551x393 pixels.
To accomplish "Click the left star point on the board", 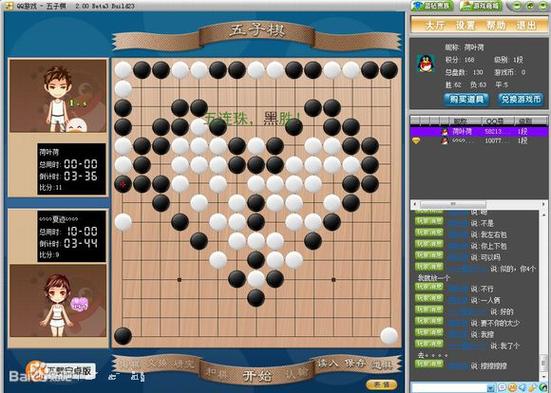I will pyautogui.click(x=180, y=280).
